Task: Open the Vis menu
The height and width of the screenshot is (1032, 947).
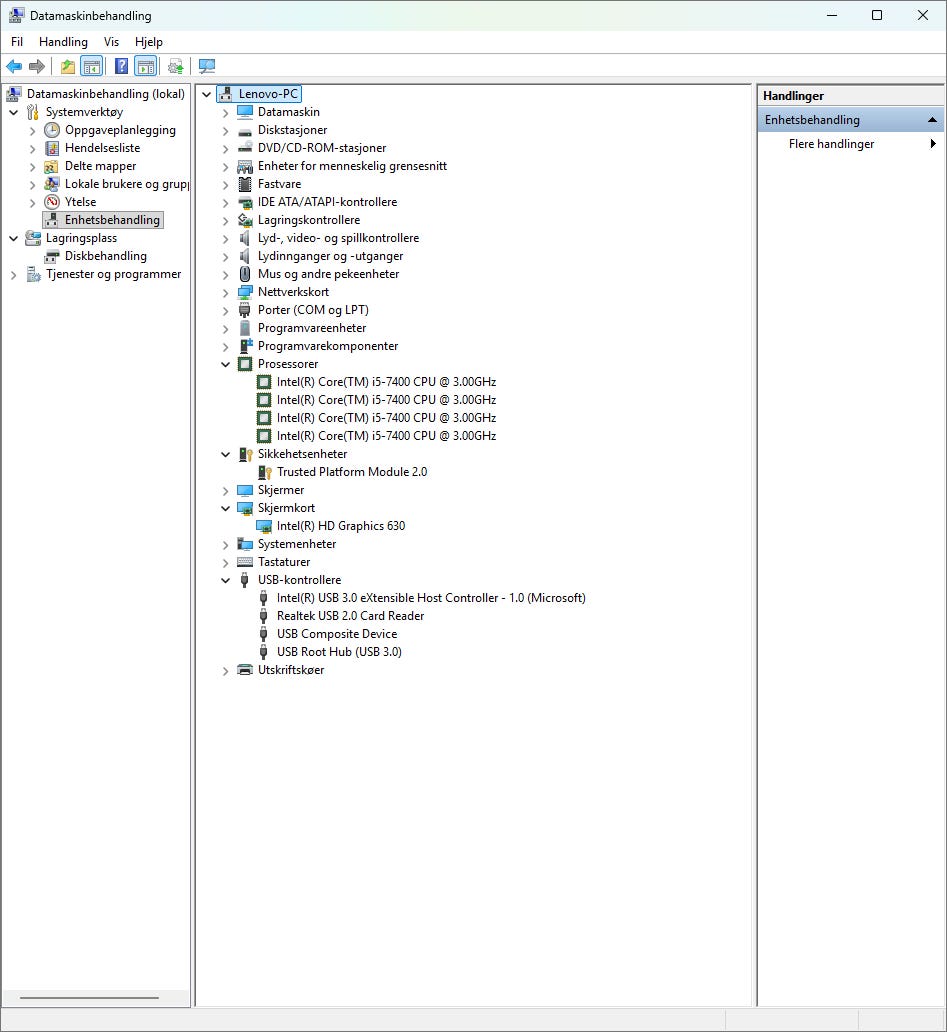Action: pos(111,42)
